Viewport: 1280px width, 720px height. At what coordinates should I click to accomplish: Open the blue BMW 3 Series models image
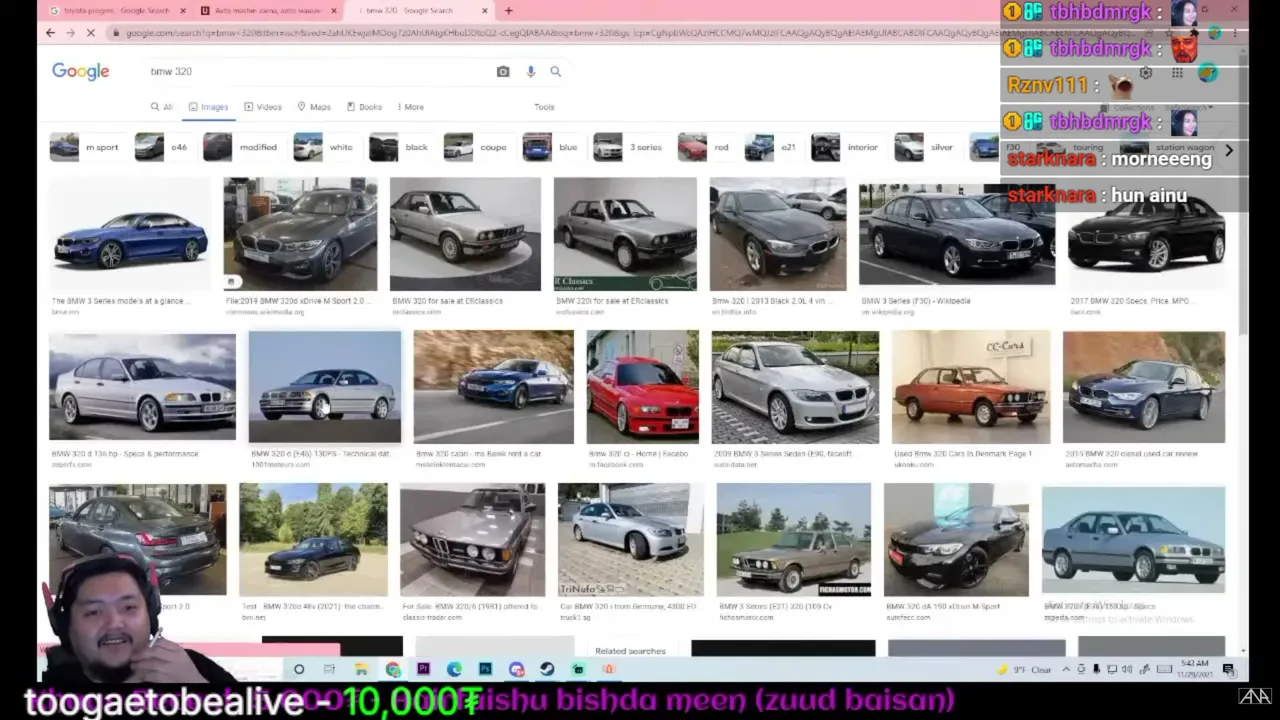(130, 236)
